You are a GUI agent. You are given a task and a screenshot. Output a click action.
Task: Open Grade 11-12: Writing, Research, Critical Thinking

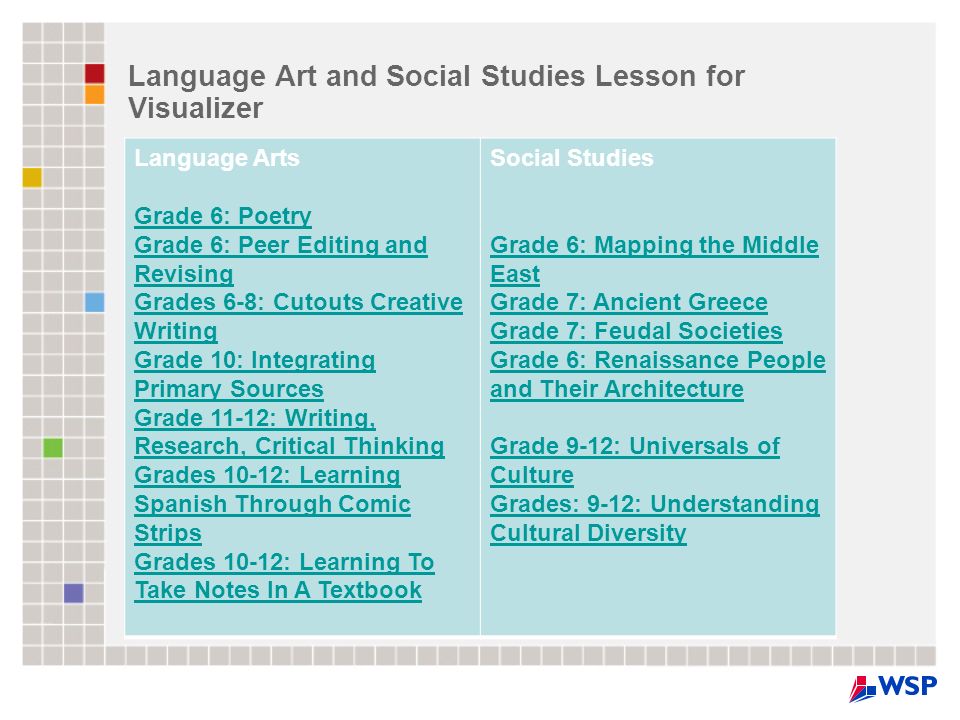289,432
